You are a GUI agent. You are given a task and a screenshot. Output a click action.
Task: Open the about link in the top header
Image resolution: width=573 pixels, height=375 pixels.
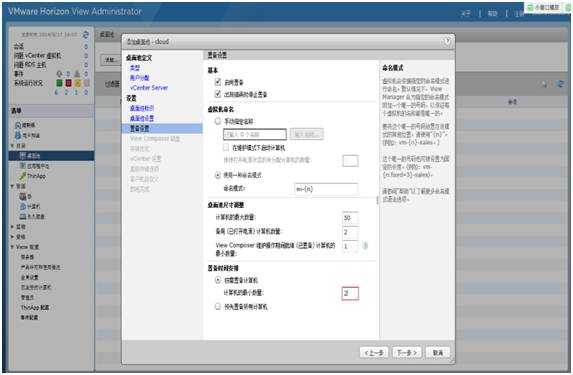(465, 14)
